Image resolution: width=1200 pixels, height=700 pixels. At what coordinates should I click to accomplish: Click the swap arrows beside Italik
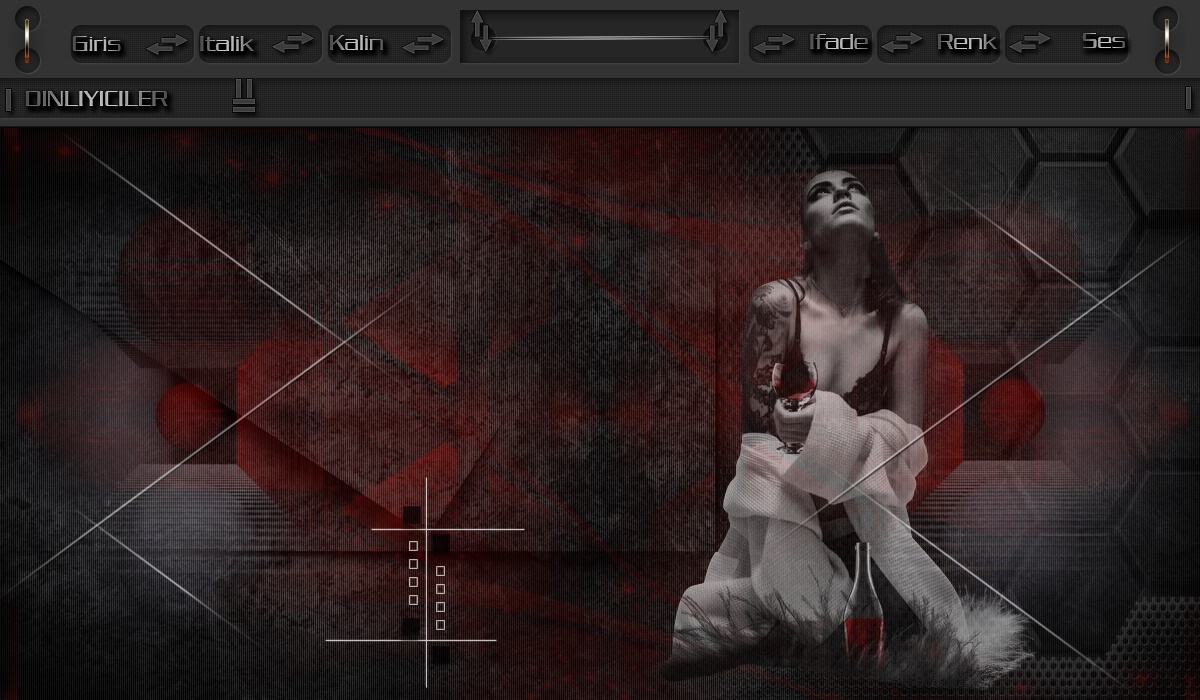[x=293, y=43]
